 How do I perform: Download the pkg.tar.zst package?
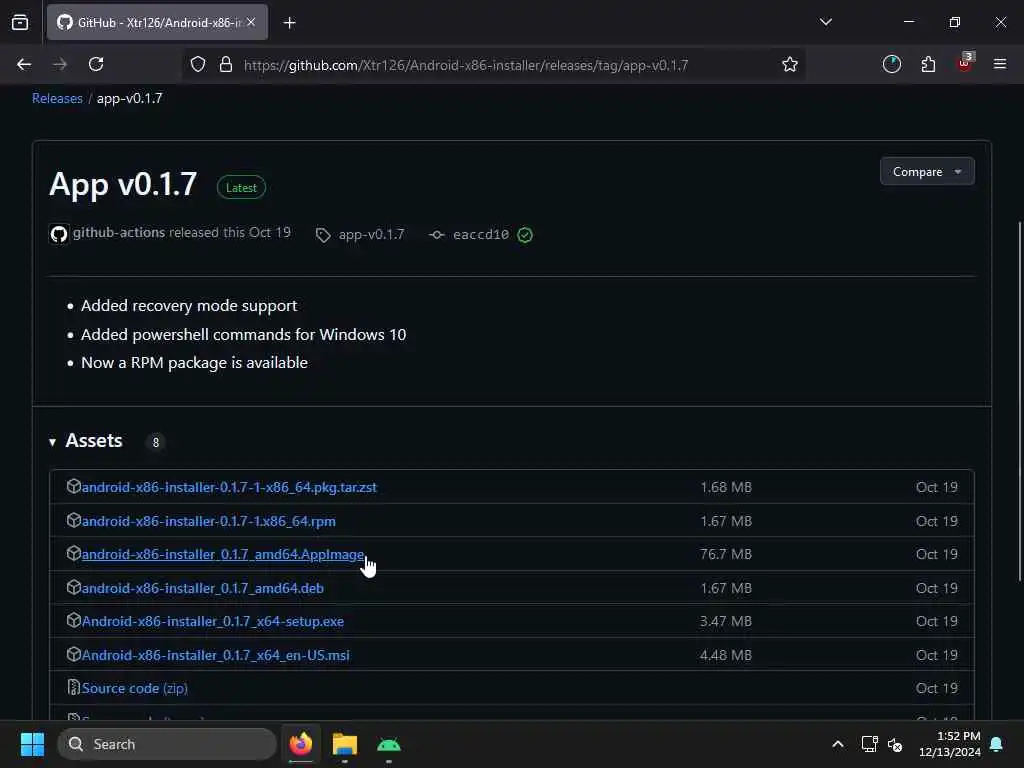[x=229, y=487]
